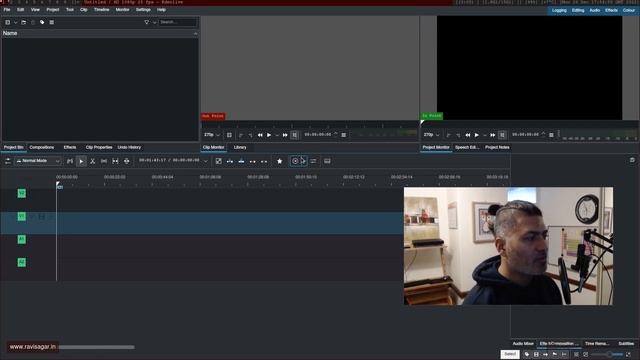
Task: Open project monitor play options dropdown arrow
Action: coord(484,135)
